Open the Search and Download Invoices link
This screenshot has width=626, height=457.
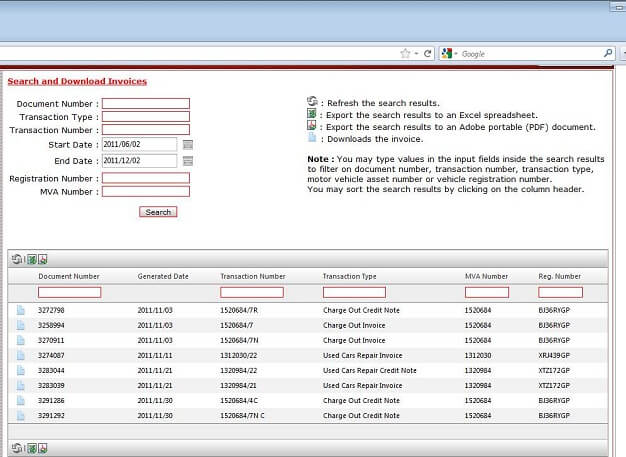(77, 81)
